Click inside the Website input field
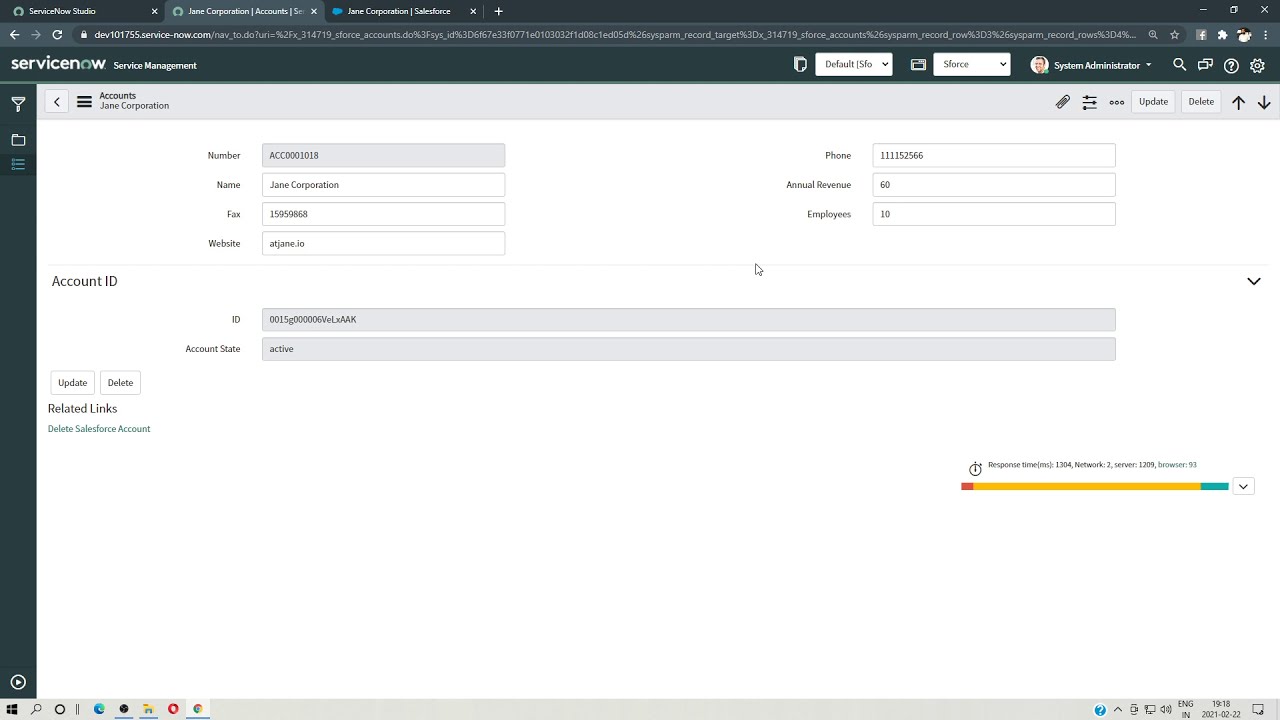The image size is (1280, 720). 383,243
